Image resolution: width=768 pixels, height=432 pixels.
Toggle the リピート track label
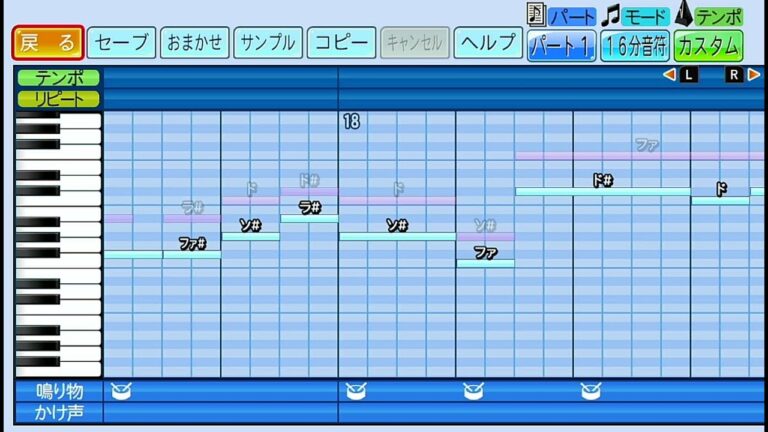click(58, 98)
